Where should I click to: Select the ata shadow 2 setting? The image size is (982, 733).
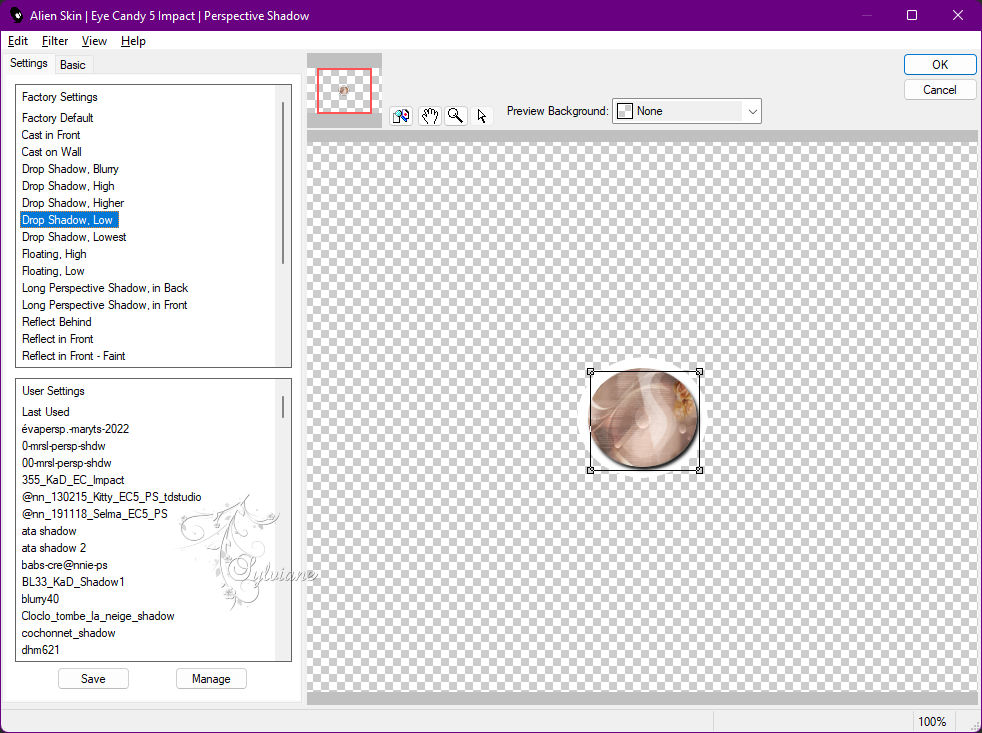pos(53,548)
